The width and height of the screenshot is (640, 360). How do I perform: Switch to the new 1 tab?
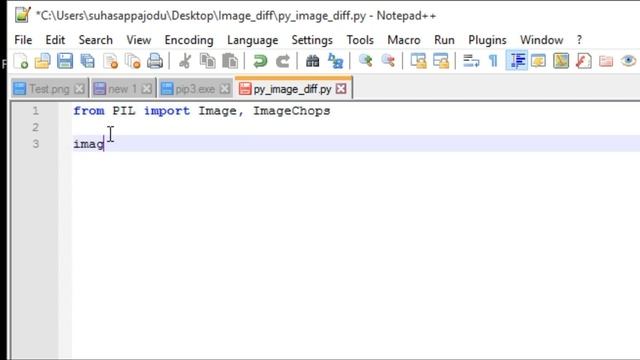point(123,89)
